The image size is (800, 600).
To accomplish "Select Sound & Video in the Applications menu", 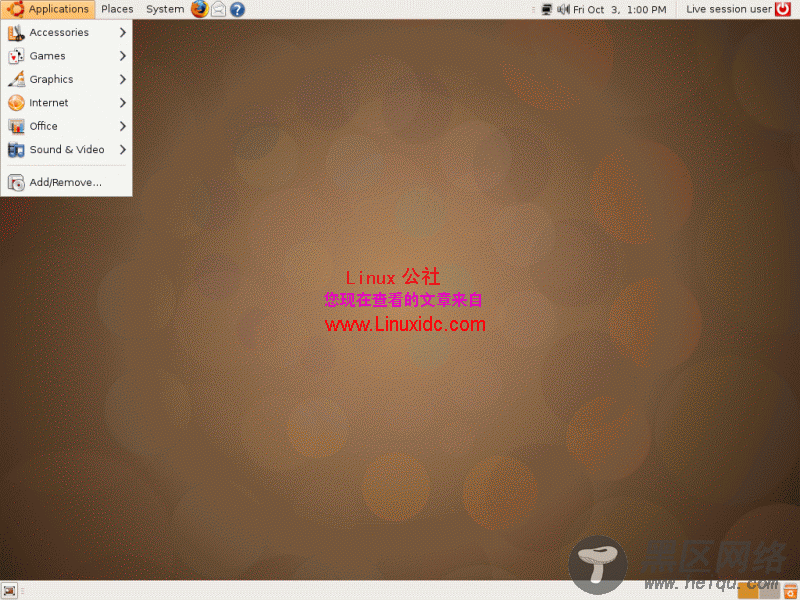I will point(66,149).
